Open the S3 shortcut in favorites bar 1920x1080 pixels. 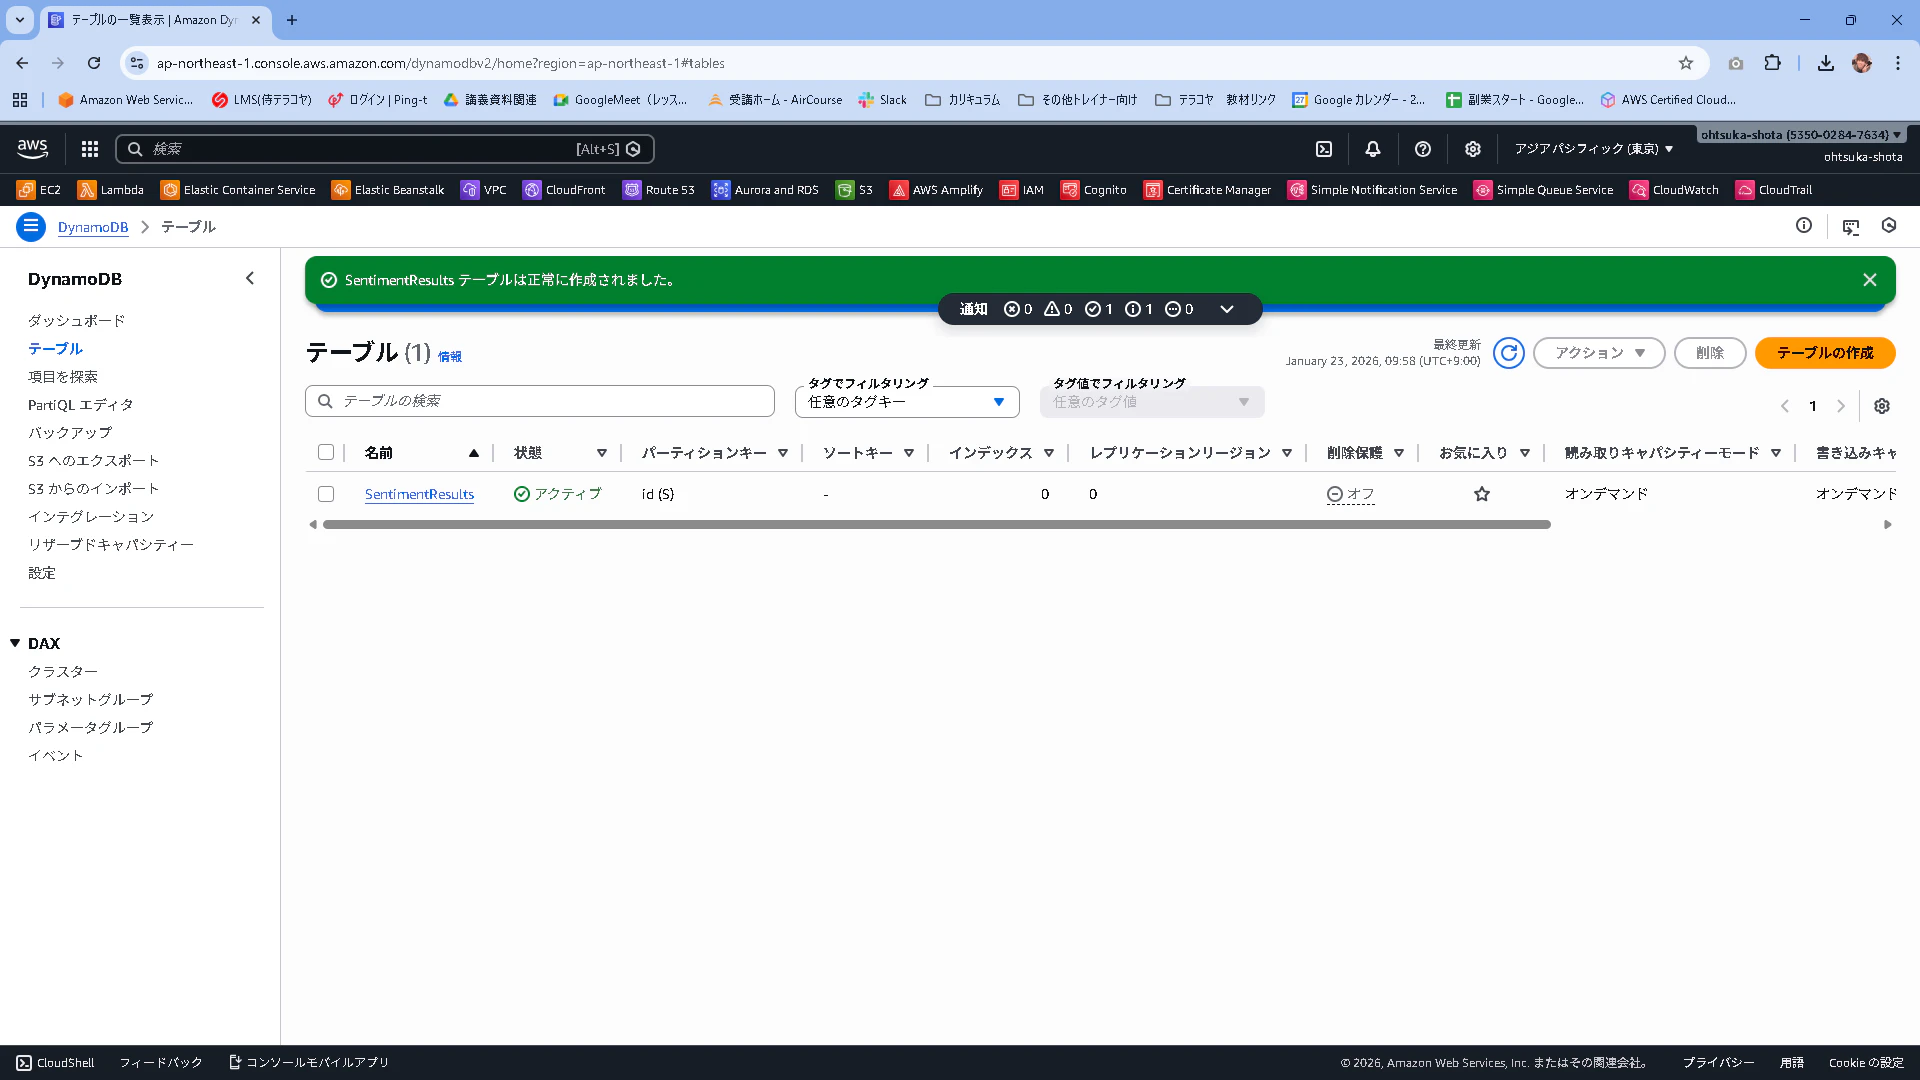855,190
